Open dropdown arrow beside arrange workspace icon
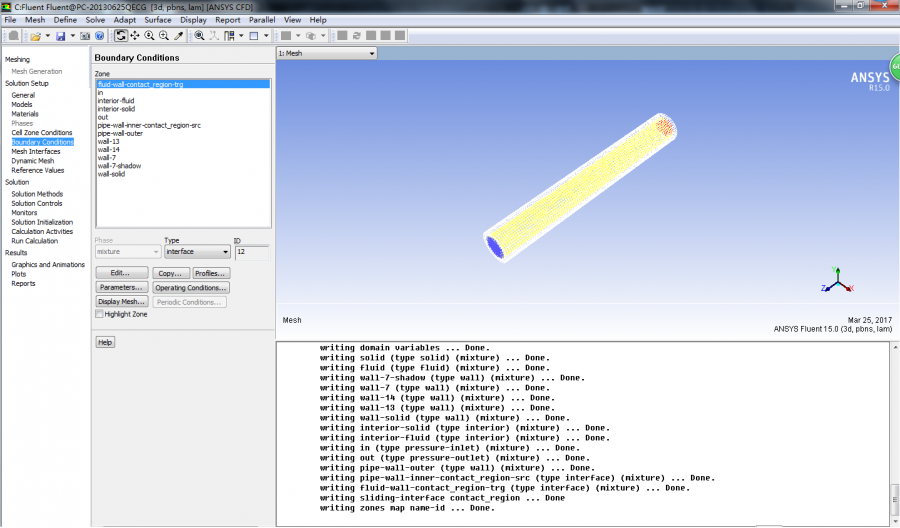This screenshot has height=528, width=900. [241, 36]
